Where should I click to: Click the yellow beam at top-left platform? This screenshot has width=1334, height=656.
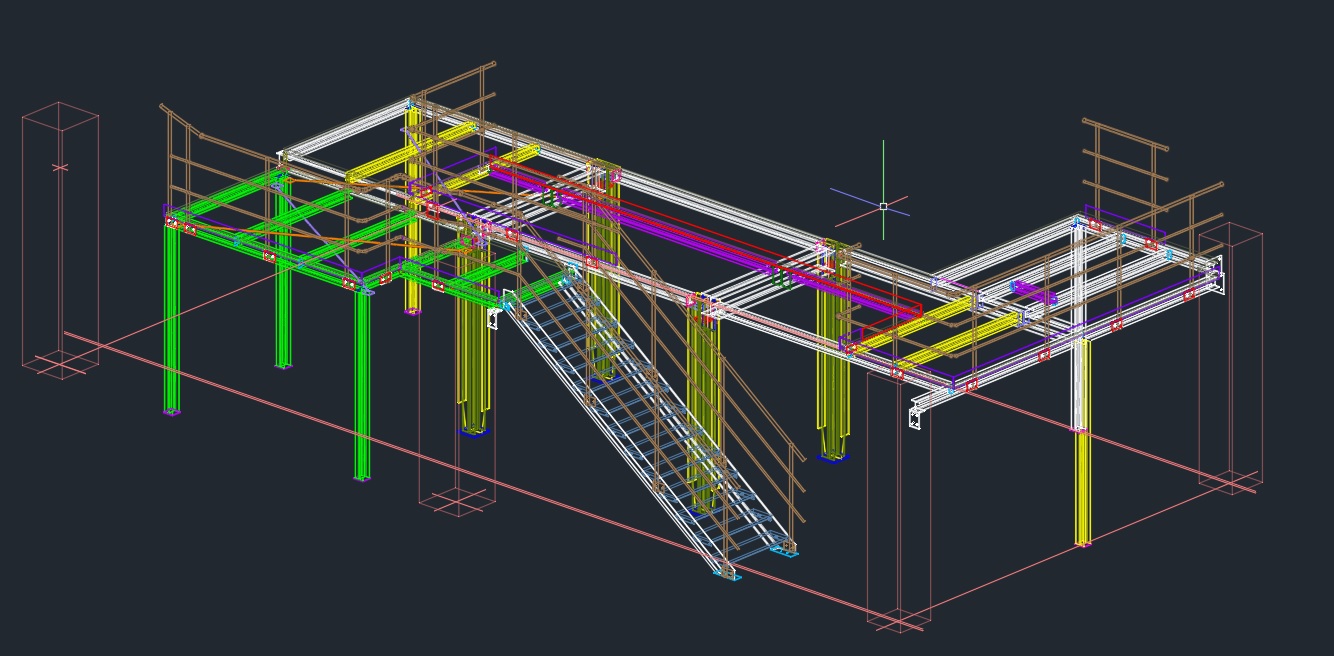pyautogui.click(x=410, y=155)
